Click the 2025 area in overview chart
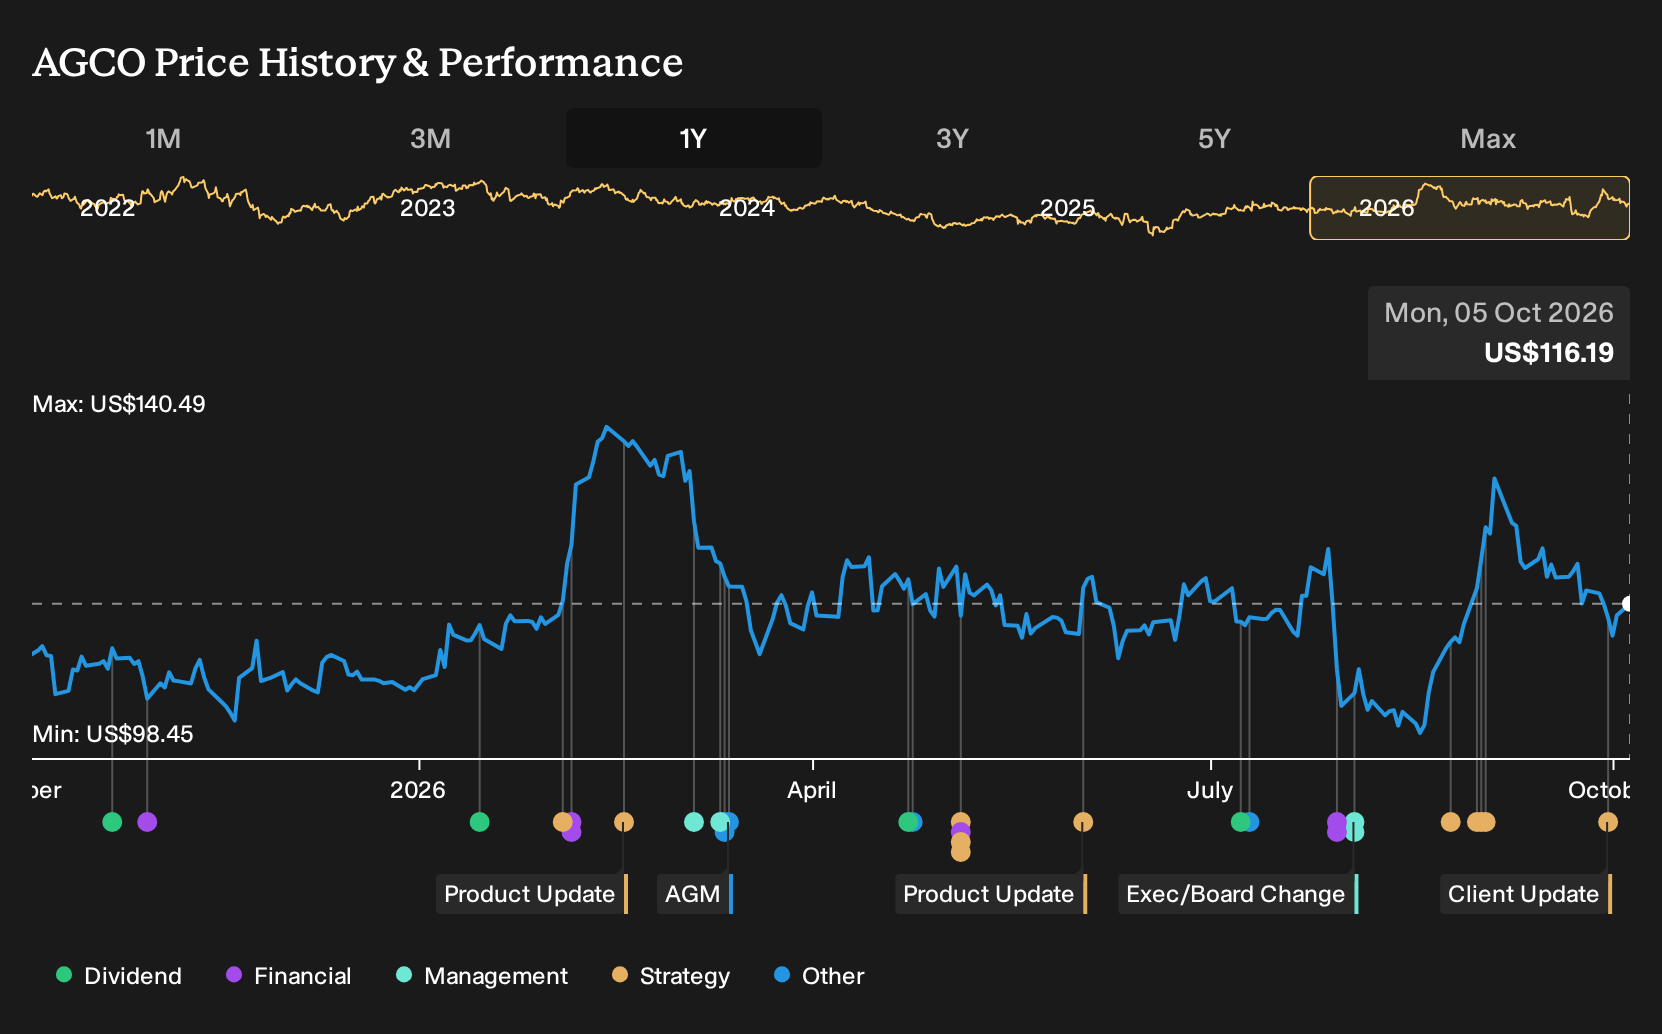Screen dimensions: 1662x1034 [1068, 208]
